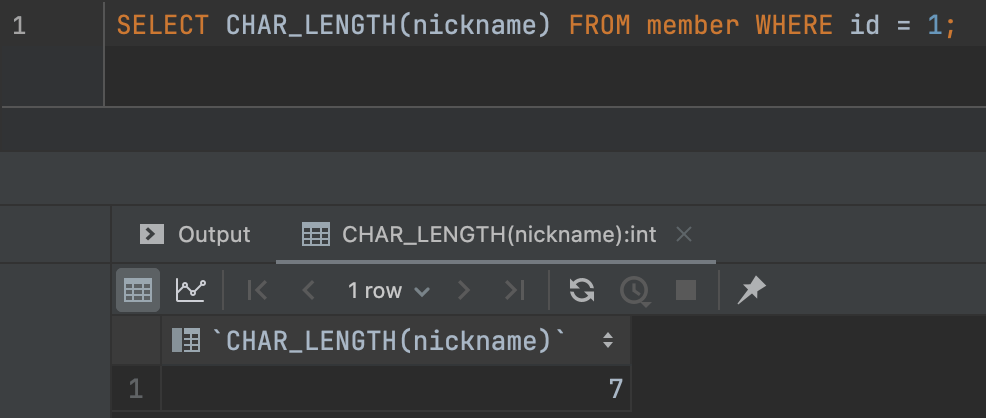Close the CHAR_LENGTH(nickname):int tab
The width and height of the screenshot is (986, 418).
pyautogui.click(x=684, y=235)
